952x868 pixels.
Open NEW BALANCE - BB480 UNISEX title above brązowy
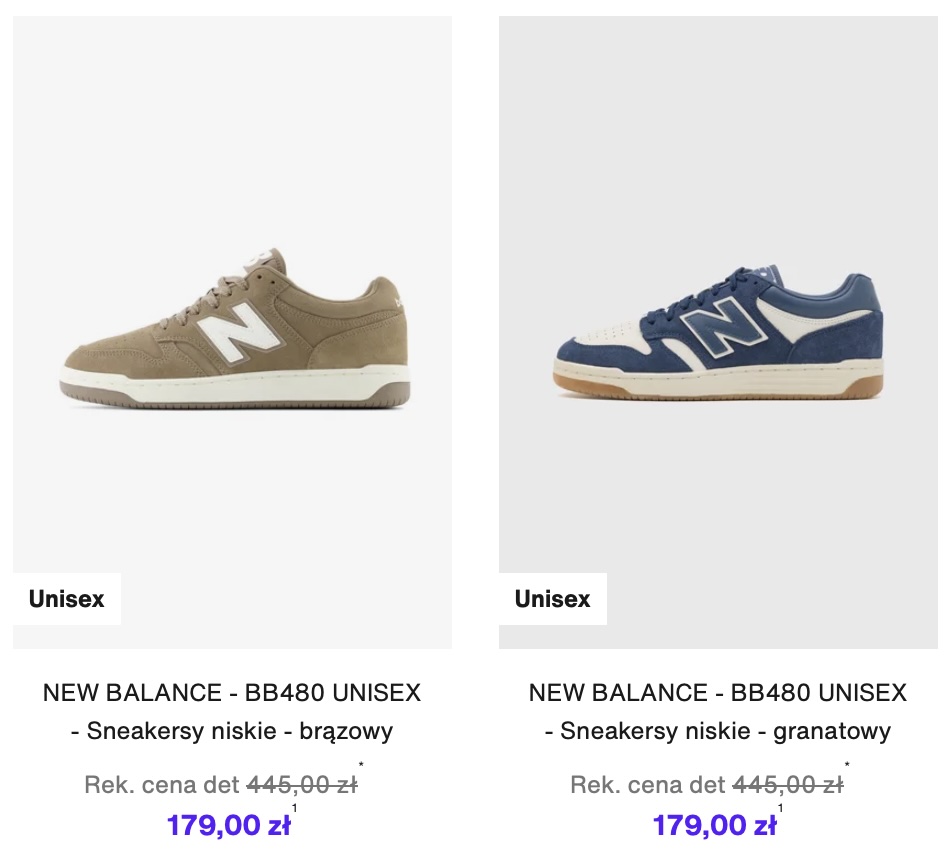[x=232, y=692]
